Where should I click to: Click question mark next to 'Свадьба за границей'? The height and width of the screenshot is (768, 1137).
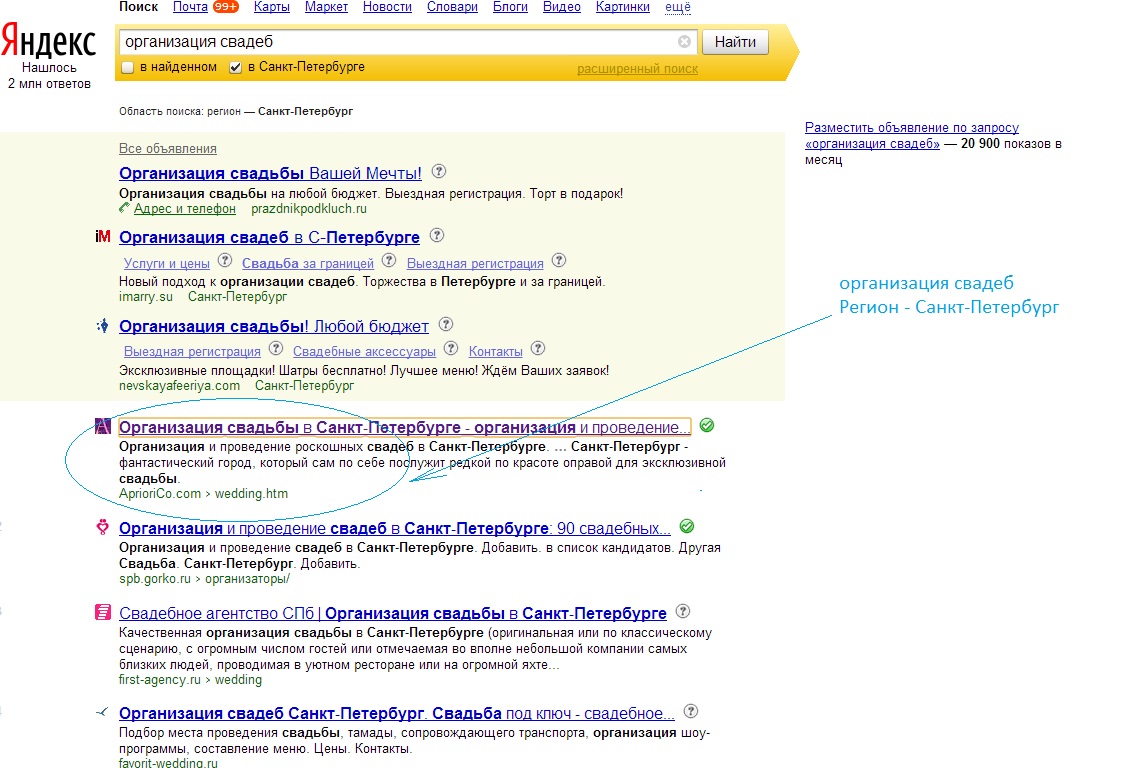[x=389, y=260]
